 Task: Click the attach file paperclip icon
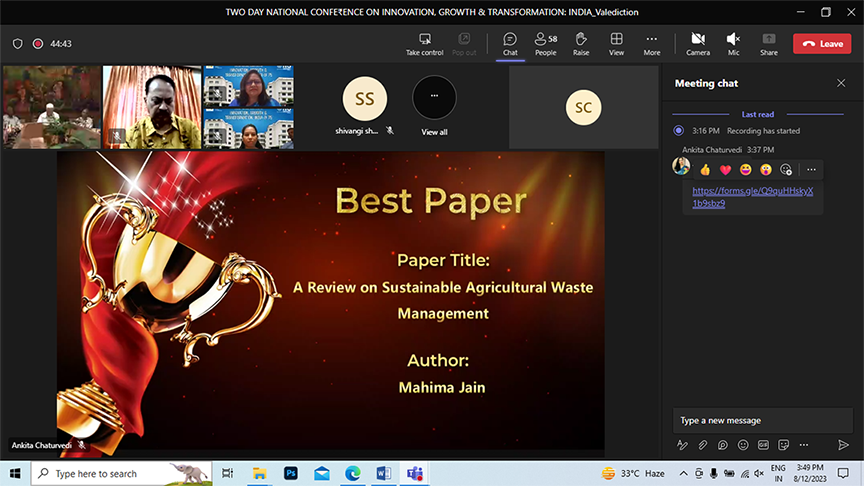tap(703, 445)
